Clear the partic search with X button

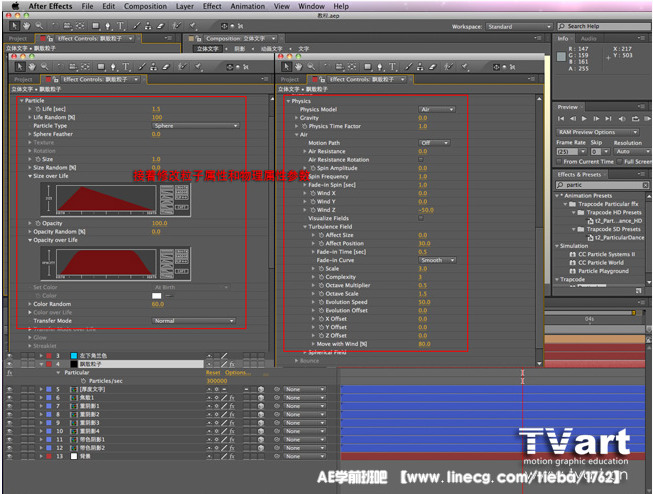pos(645,185)
